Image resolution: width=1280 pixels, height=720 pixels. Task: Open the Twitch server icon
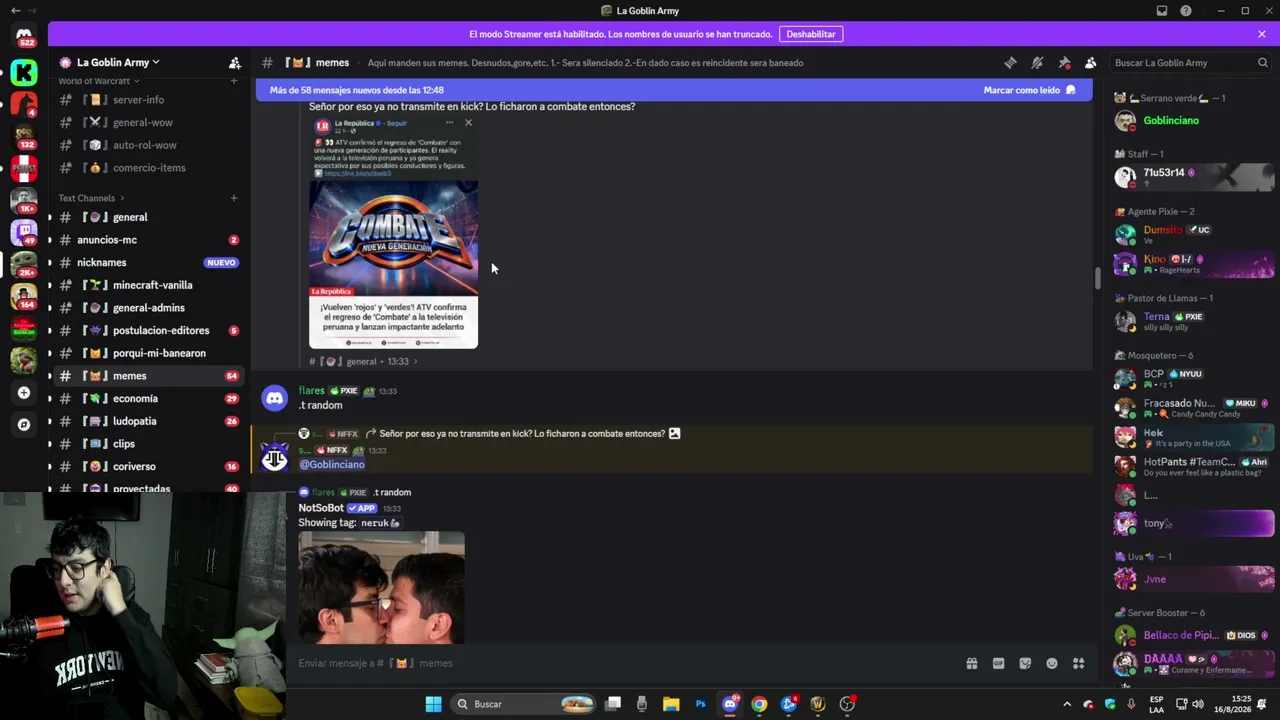point(25,233)
